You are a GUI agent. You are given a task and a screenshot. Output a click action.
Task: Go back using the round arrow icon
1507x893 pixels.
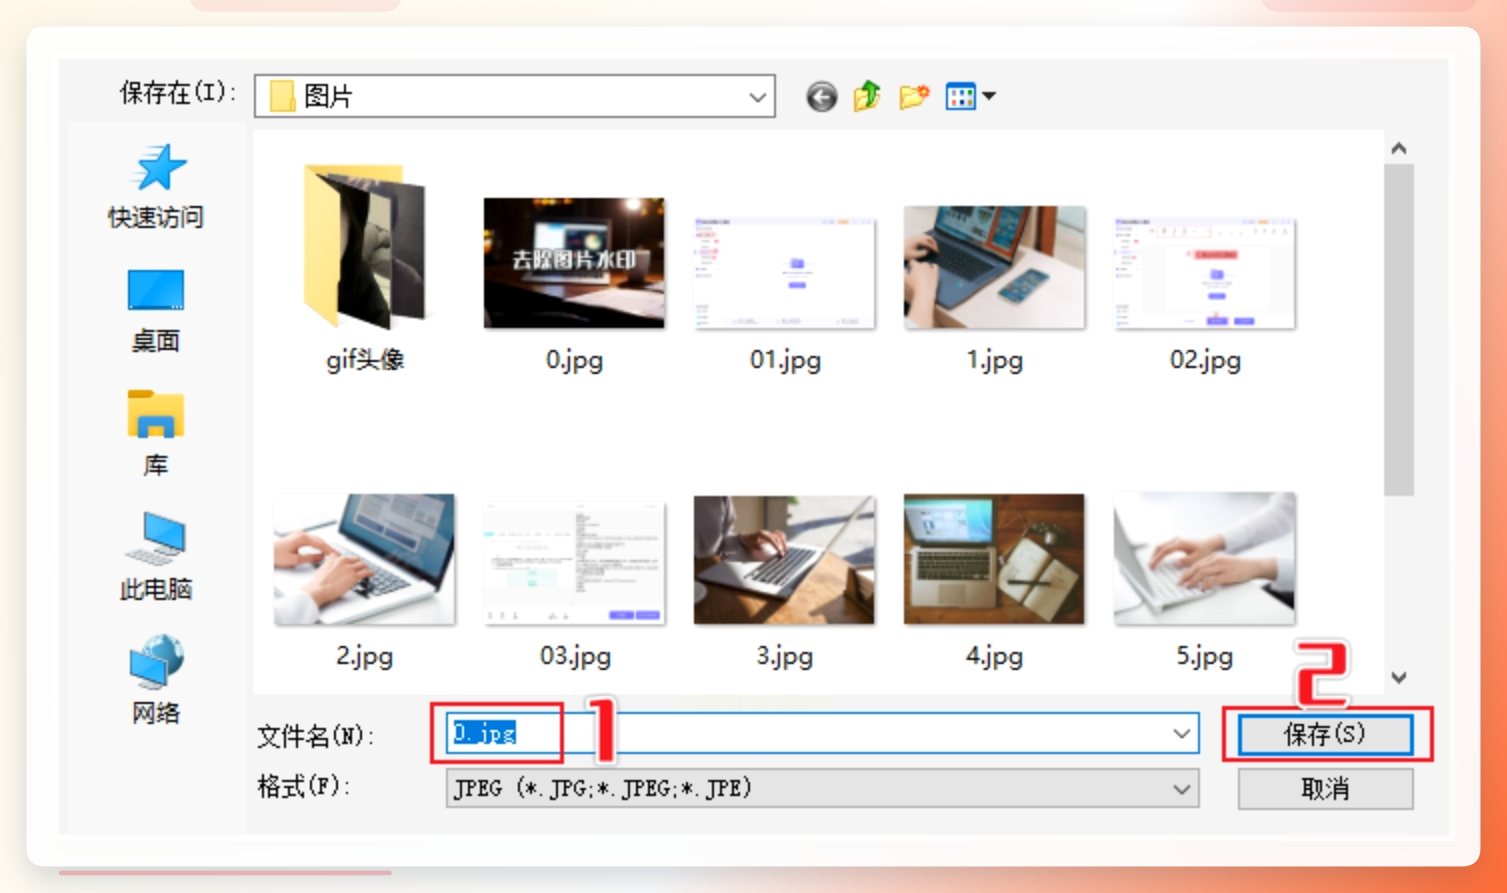click(821, 97)
